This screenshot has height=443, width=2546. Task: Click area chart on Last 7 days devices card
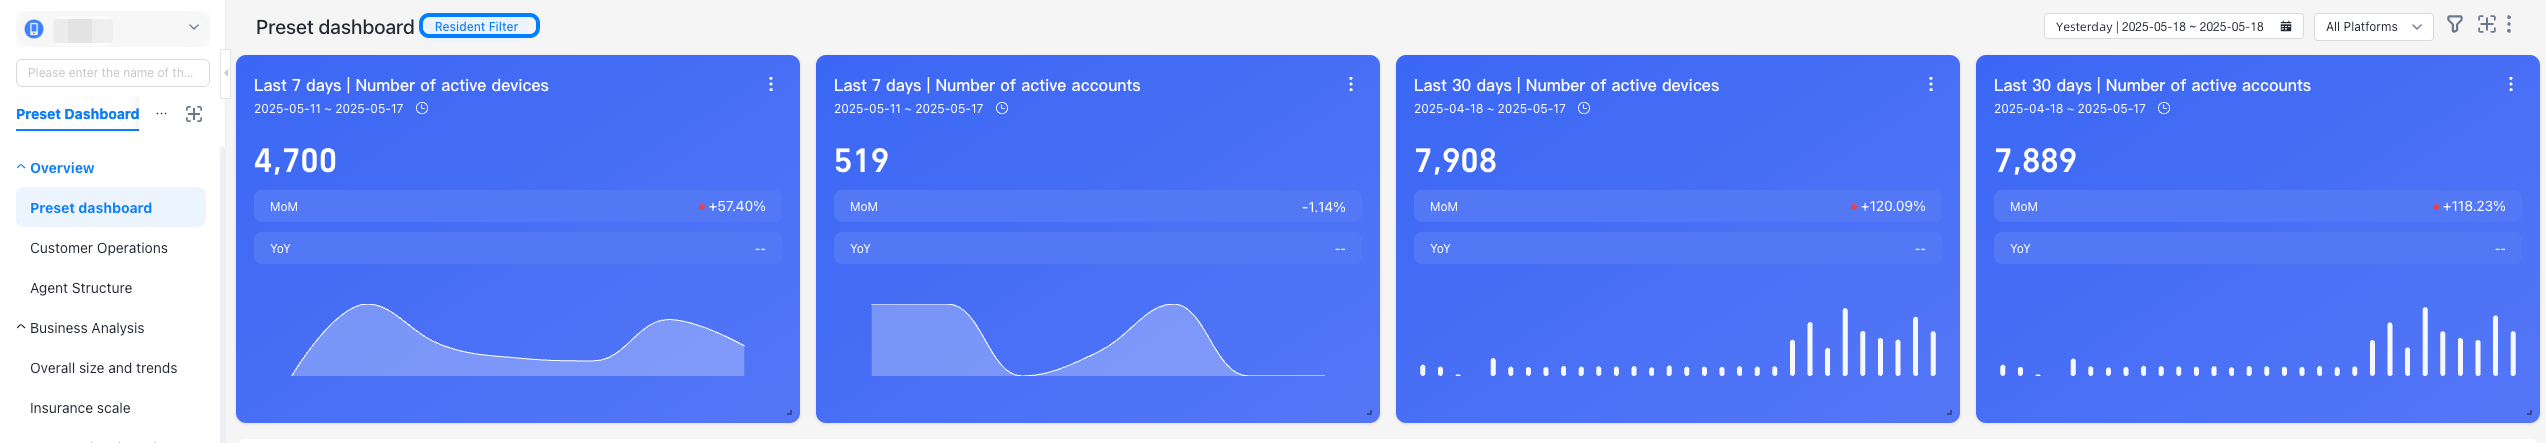(x=518, y=340)
